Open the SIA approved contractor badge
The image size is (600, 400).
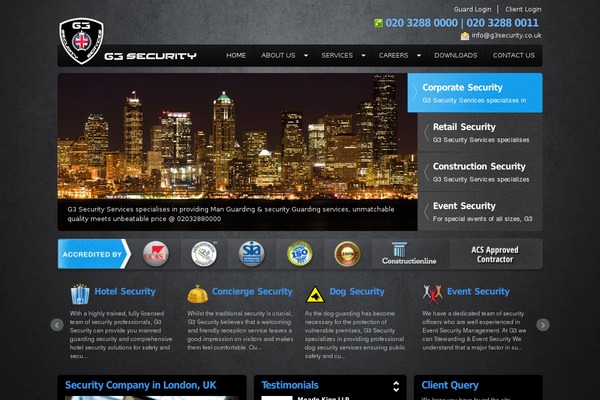(x=252, y=253)
